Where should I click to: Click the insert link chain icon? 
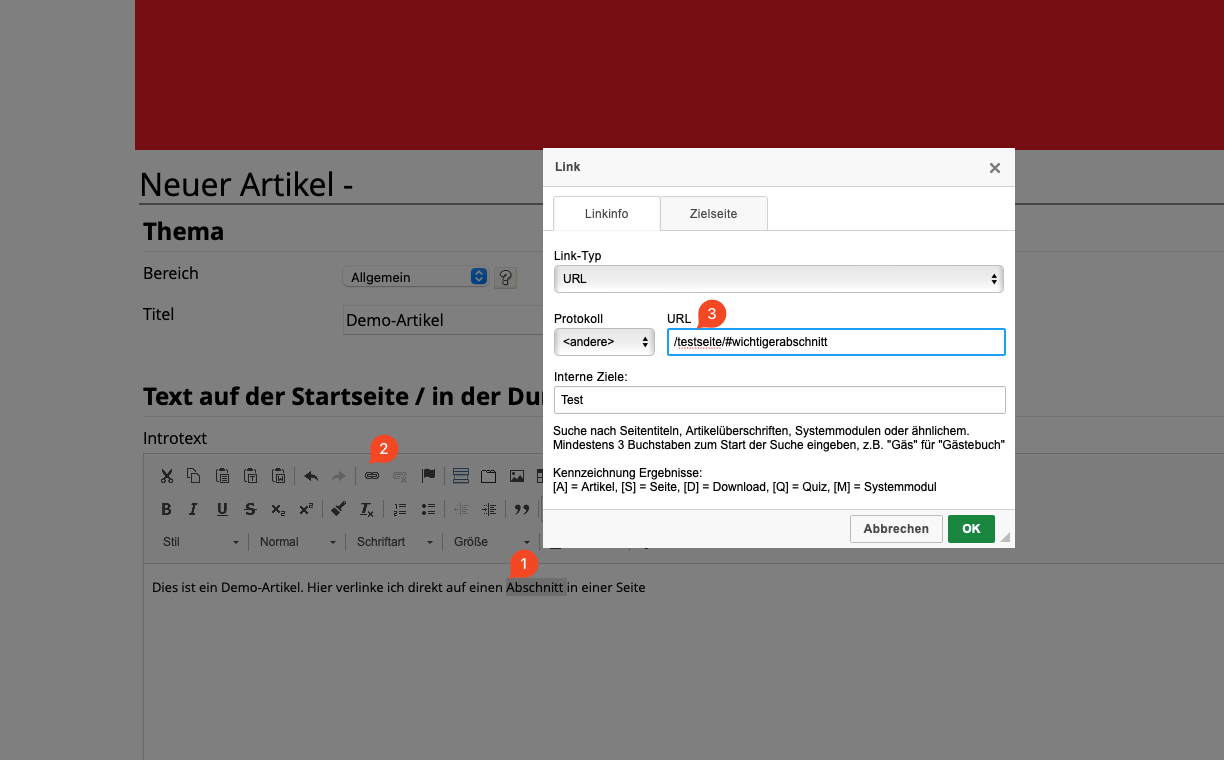click(x=372, y=476)
